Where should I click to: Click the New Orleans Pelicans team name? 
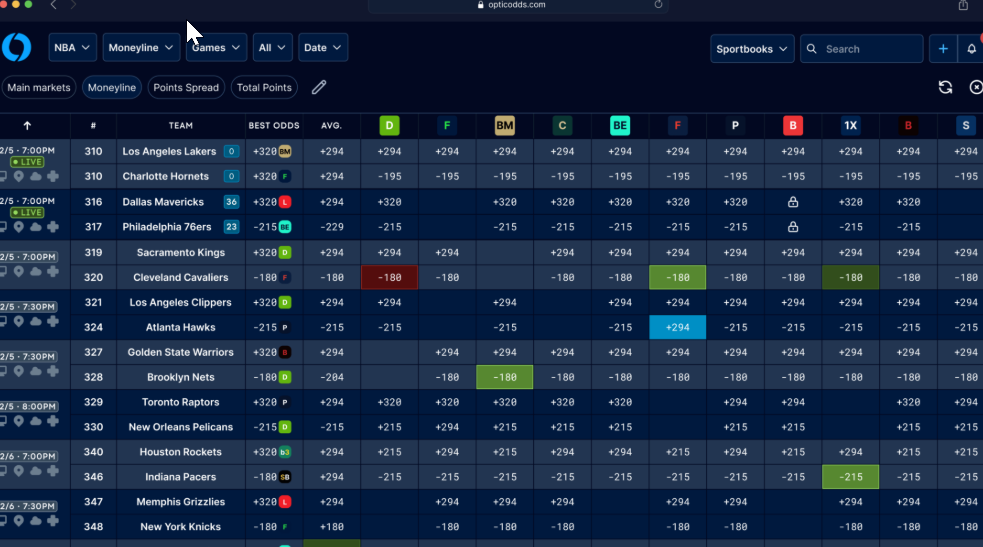181,427
